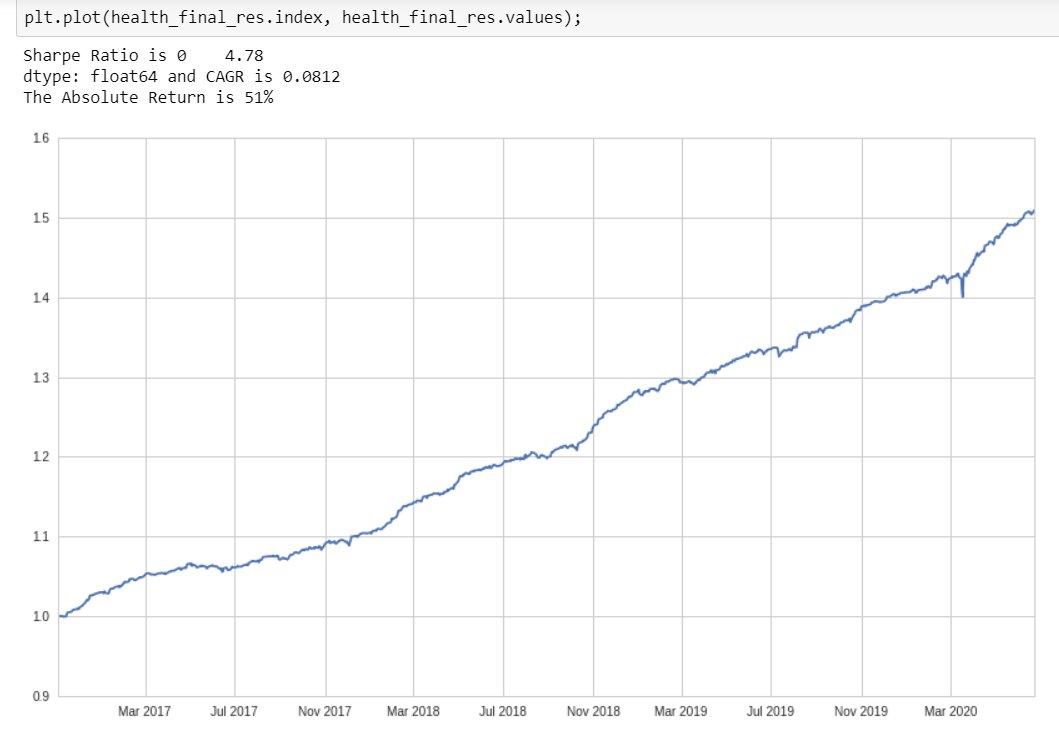
Task: Click the x-axis label Jul 2018
Action: point(502,711)
